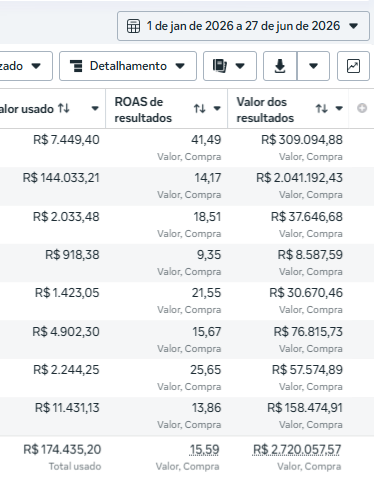Click total result value R$ 2.720.057,57
Image resolution: width=374 pixels, height=488 pixels.
(x=297, y=449)
